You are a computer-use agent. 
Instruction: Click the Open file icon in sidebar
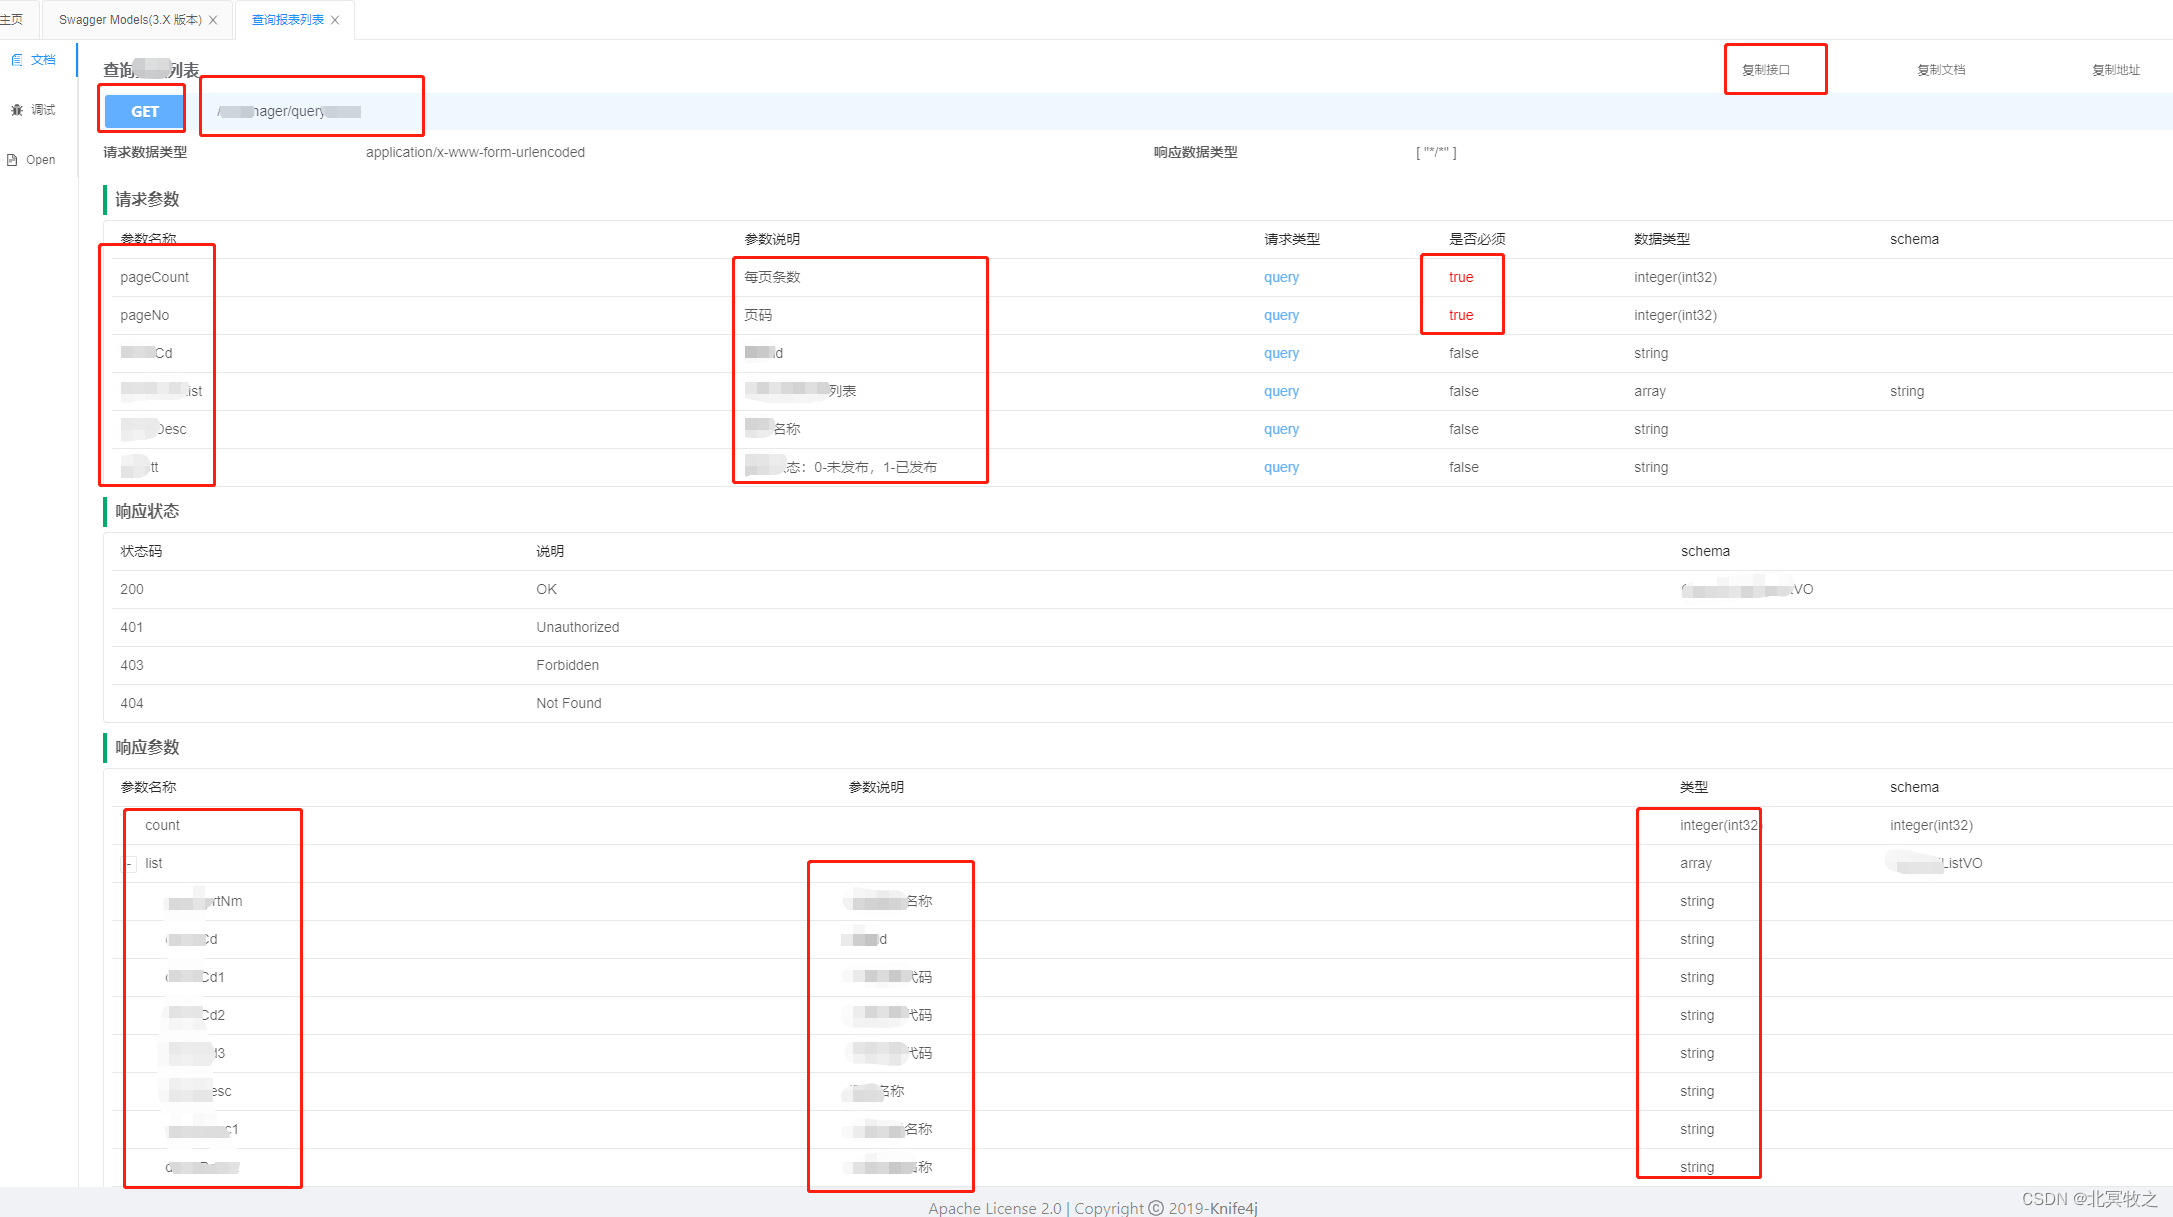click(13, 160)
